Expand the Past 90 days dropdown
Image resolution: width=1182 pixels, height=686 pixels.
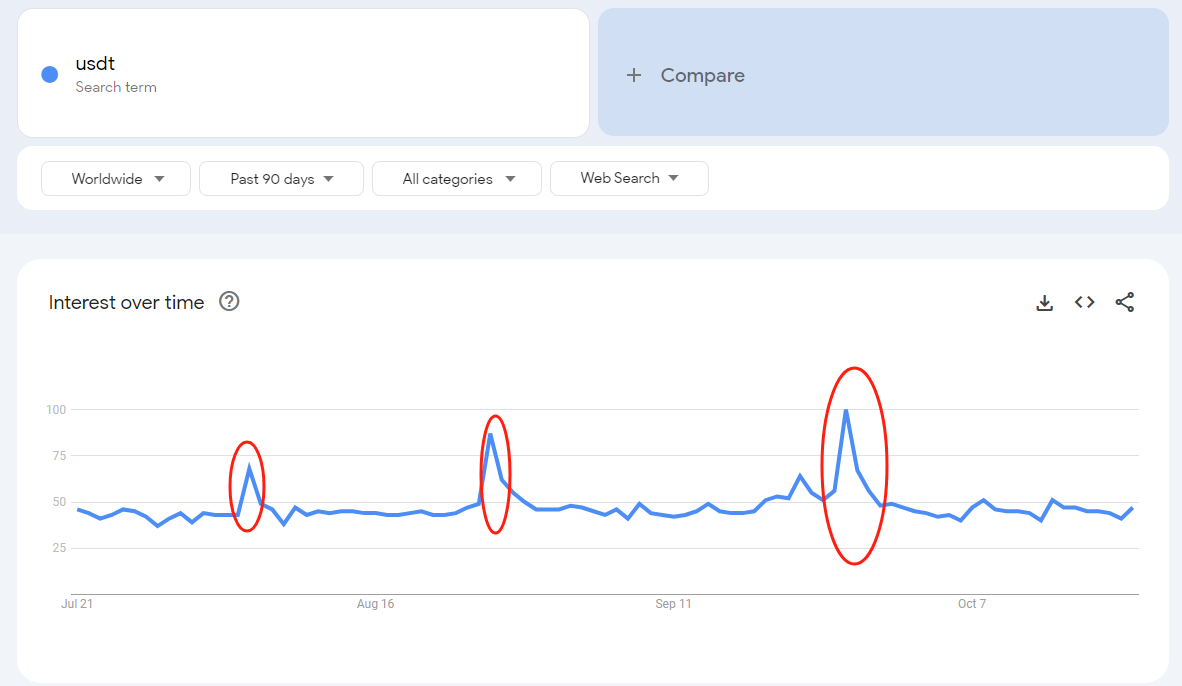(x=281, y=179)
